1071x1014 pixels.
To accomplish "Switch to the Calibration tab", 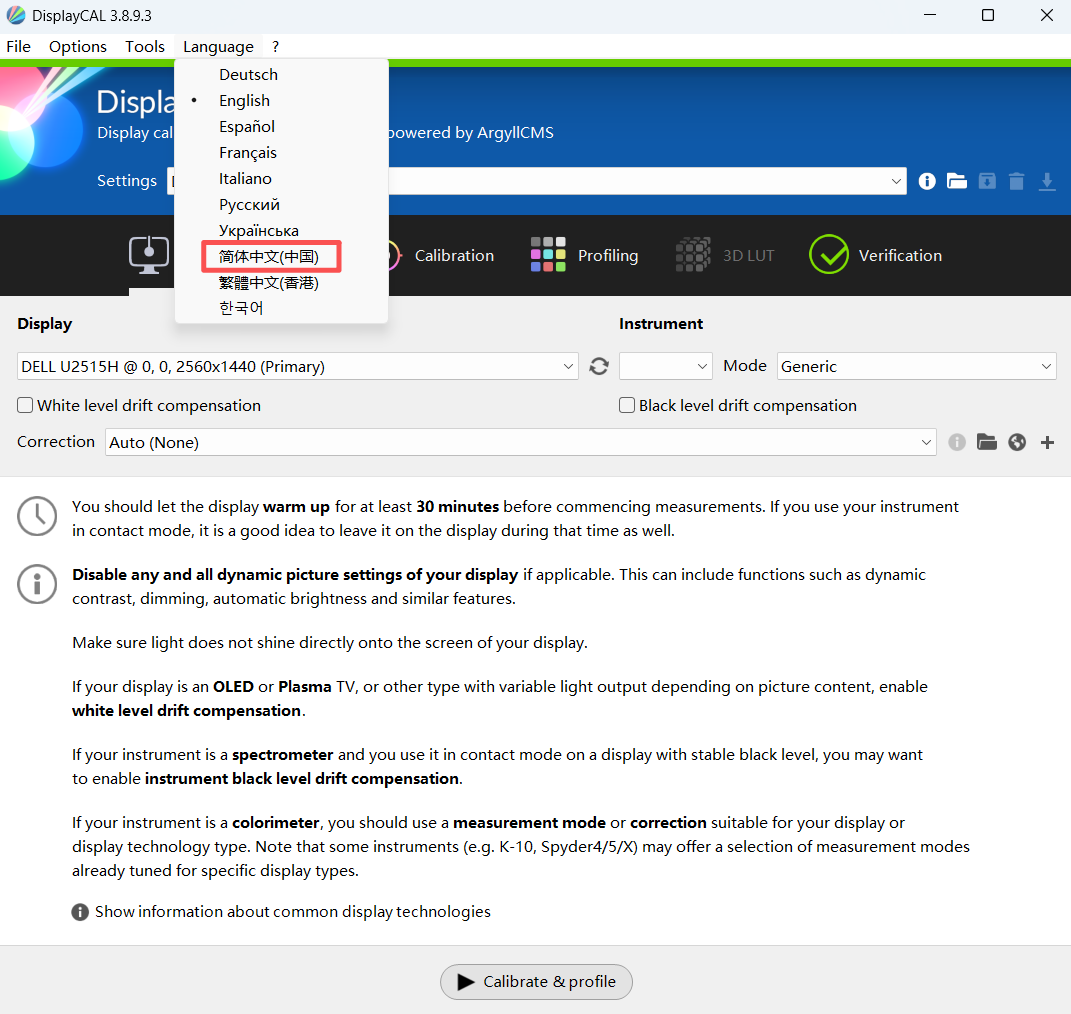I will [454, 255].
